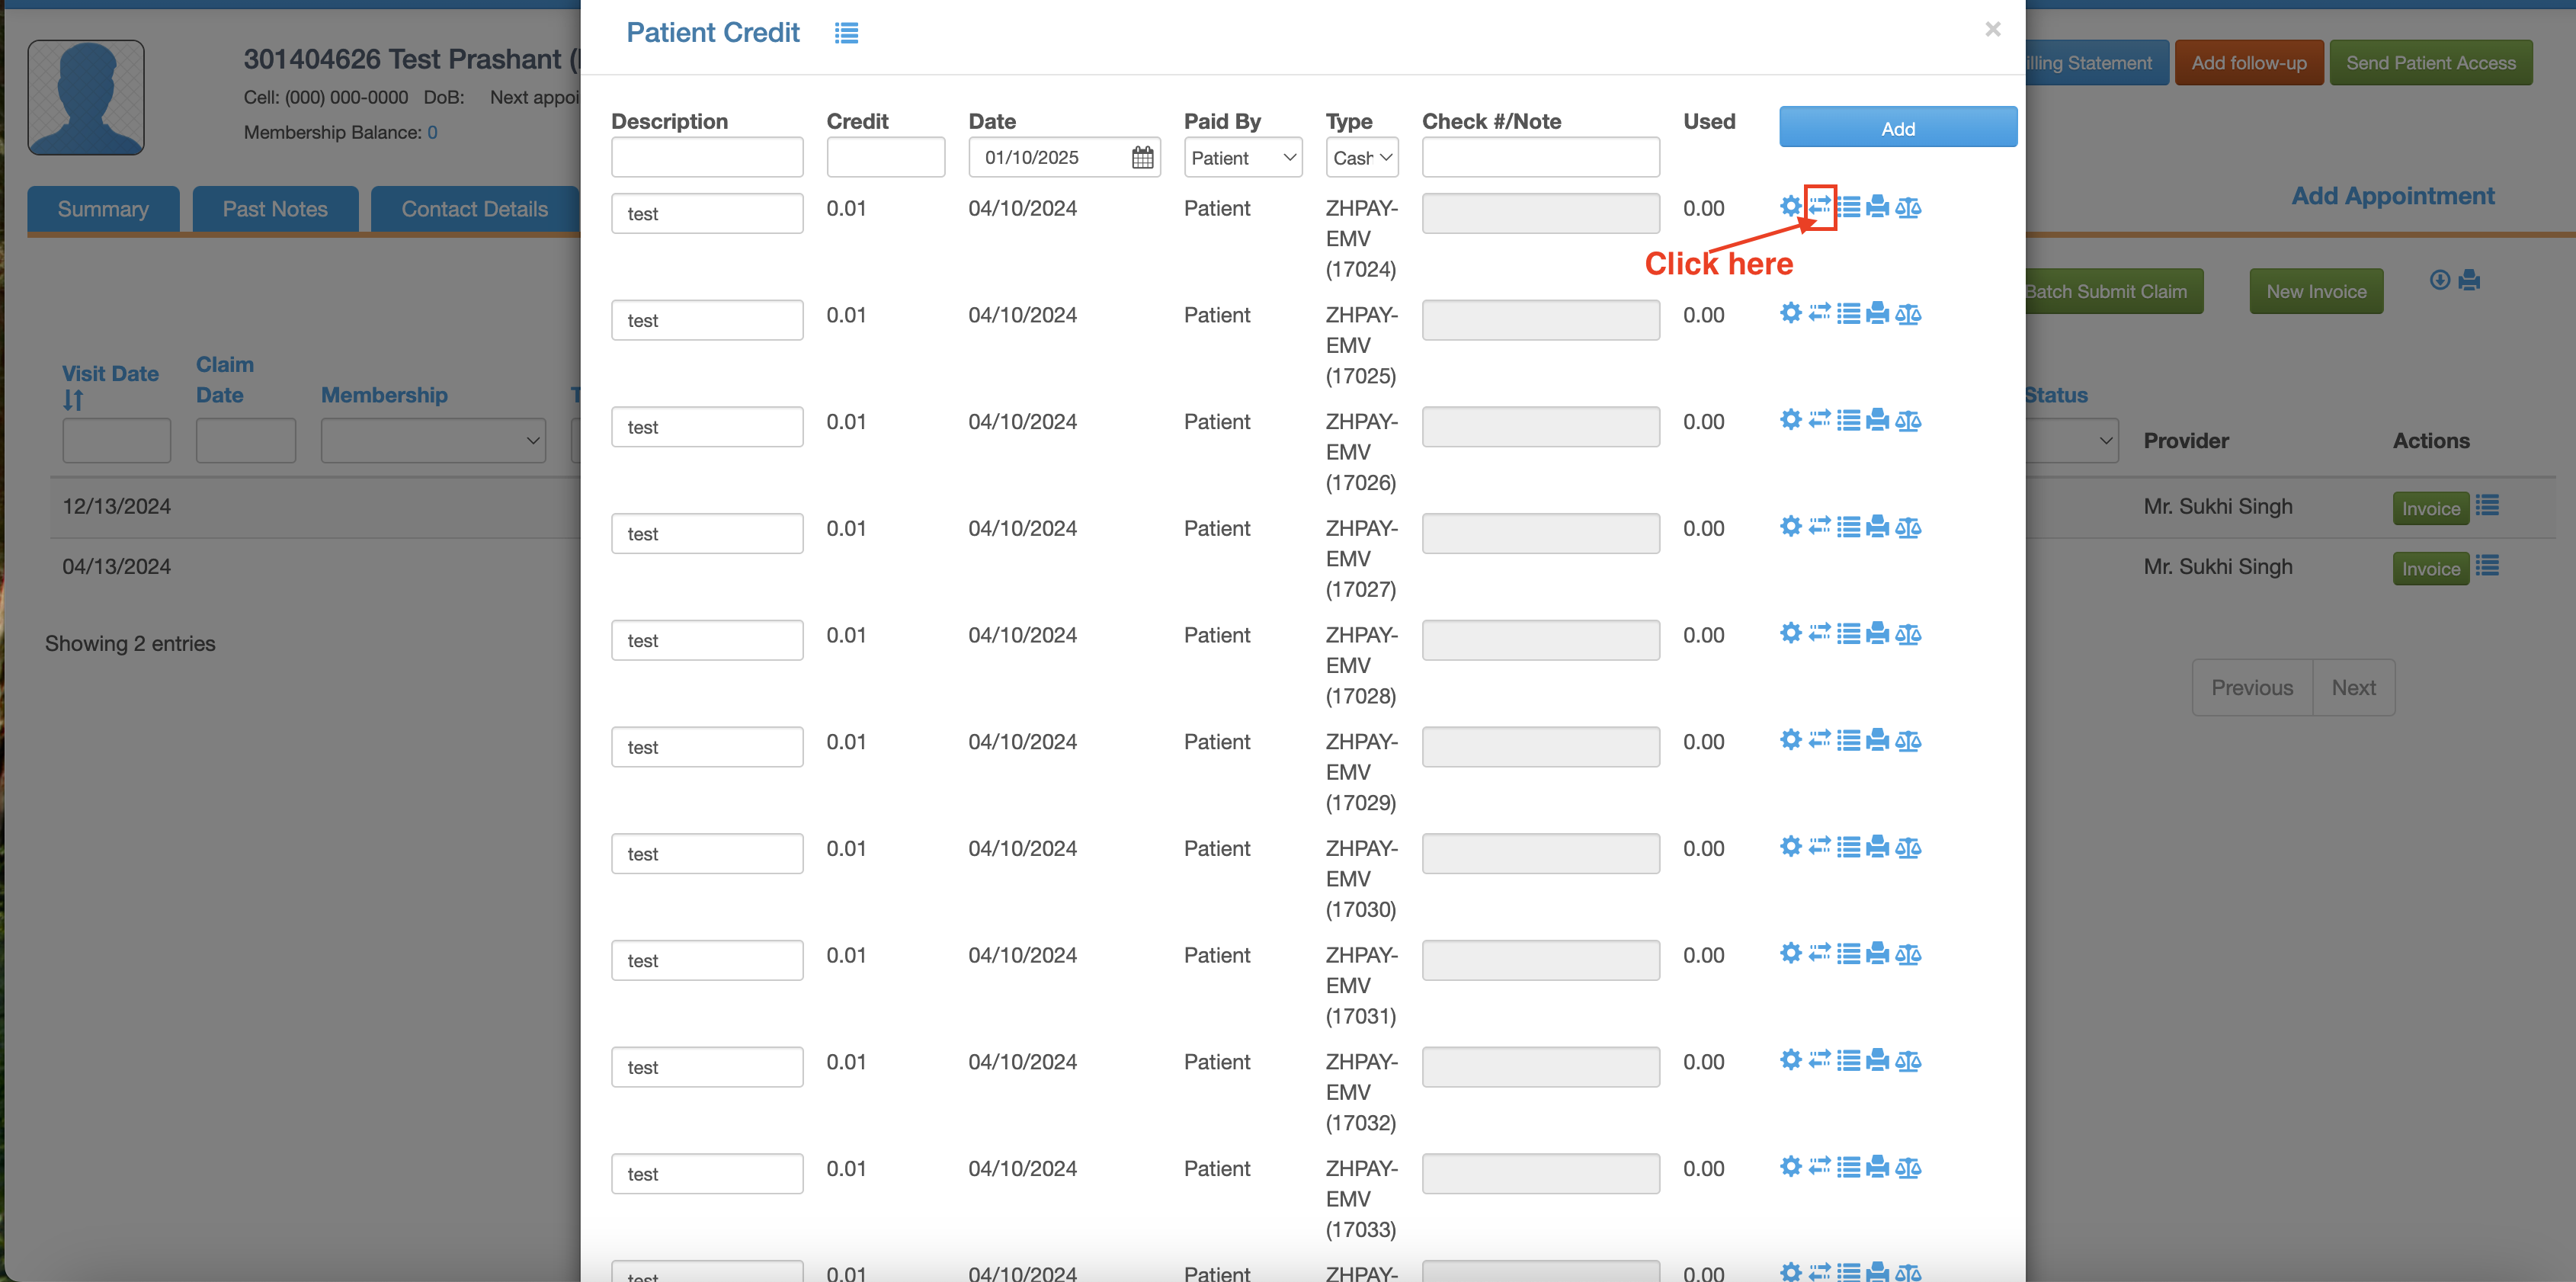The height and width of the screenshot is (1282, 2576).
Task: Click the Send Patient Access button
Action: click(2431, 62)
